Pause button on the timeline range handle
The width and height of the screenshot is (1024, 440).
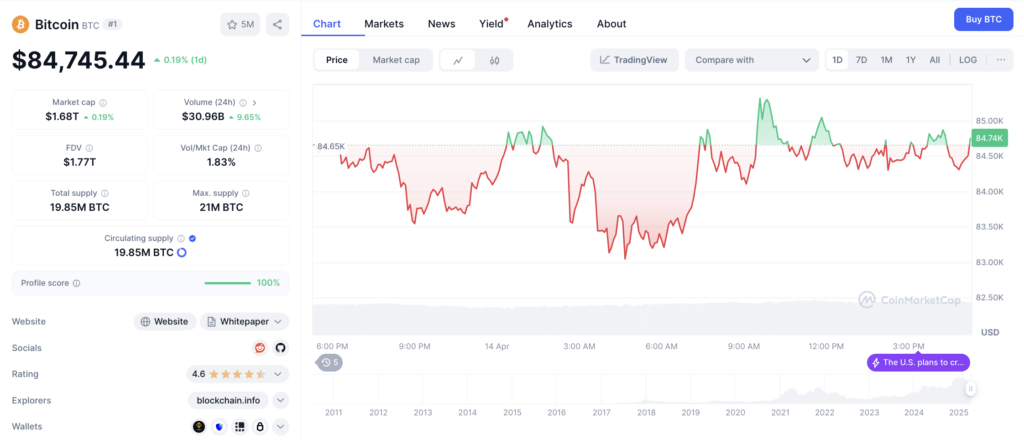pos(971,389)
